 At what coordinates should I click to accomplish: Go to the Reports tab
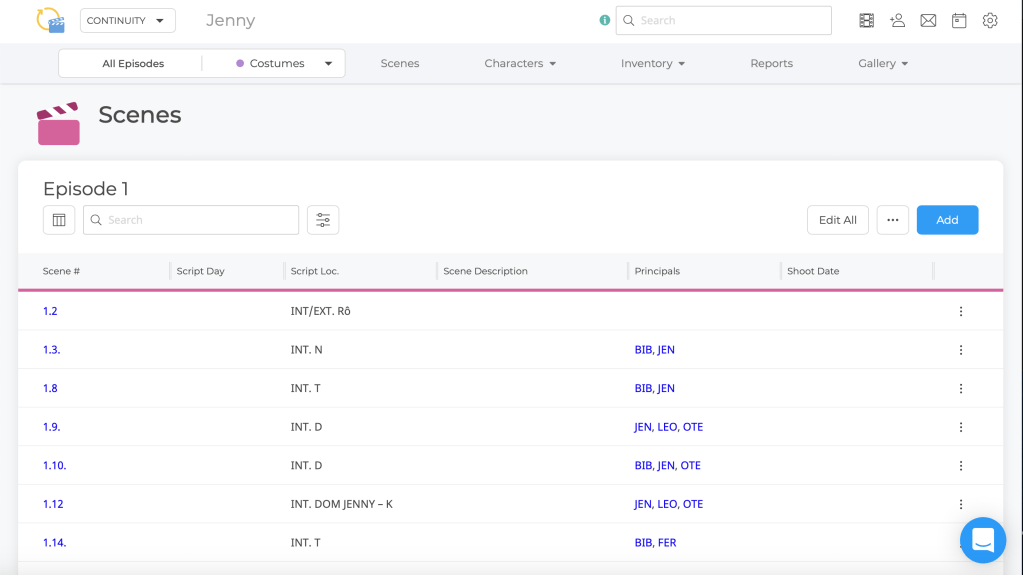pyautogui.click(x=771, y=63)
